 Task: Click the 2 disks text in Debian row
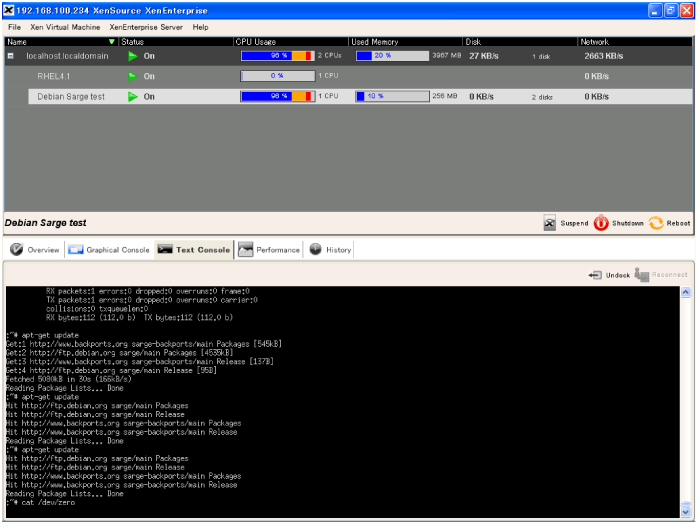[542, 97]
